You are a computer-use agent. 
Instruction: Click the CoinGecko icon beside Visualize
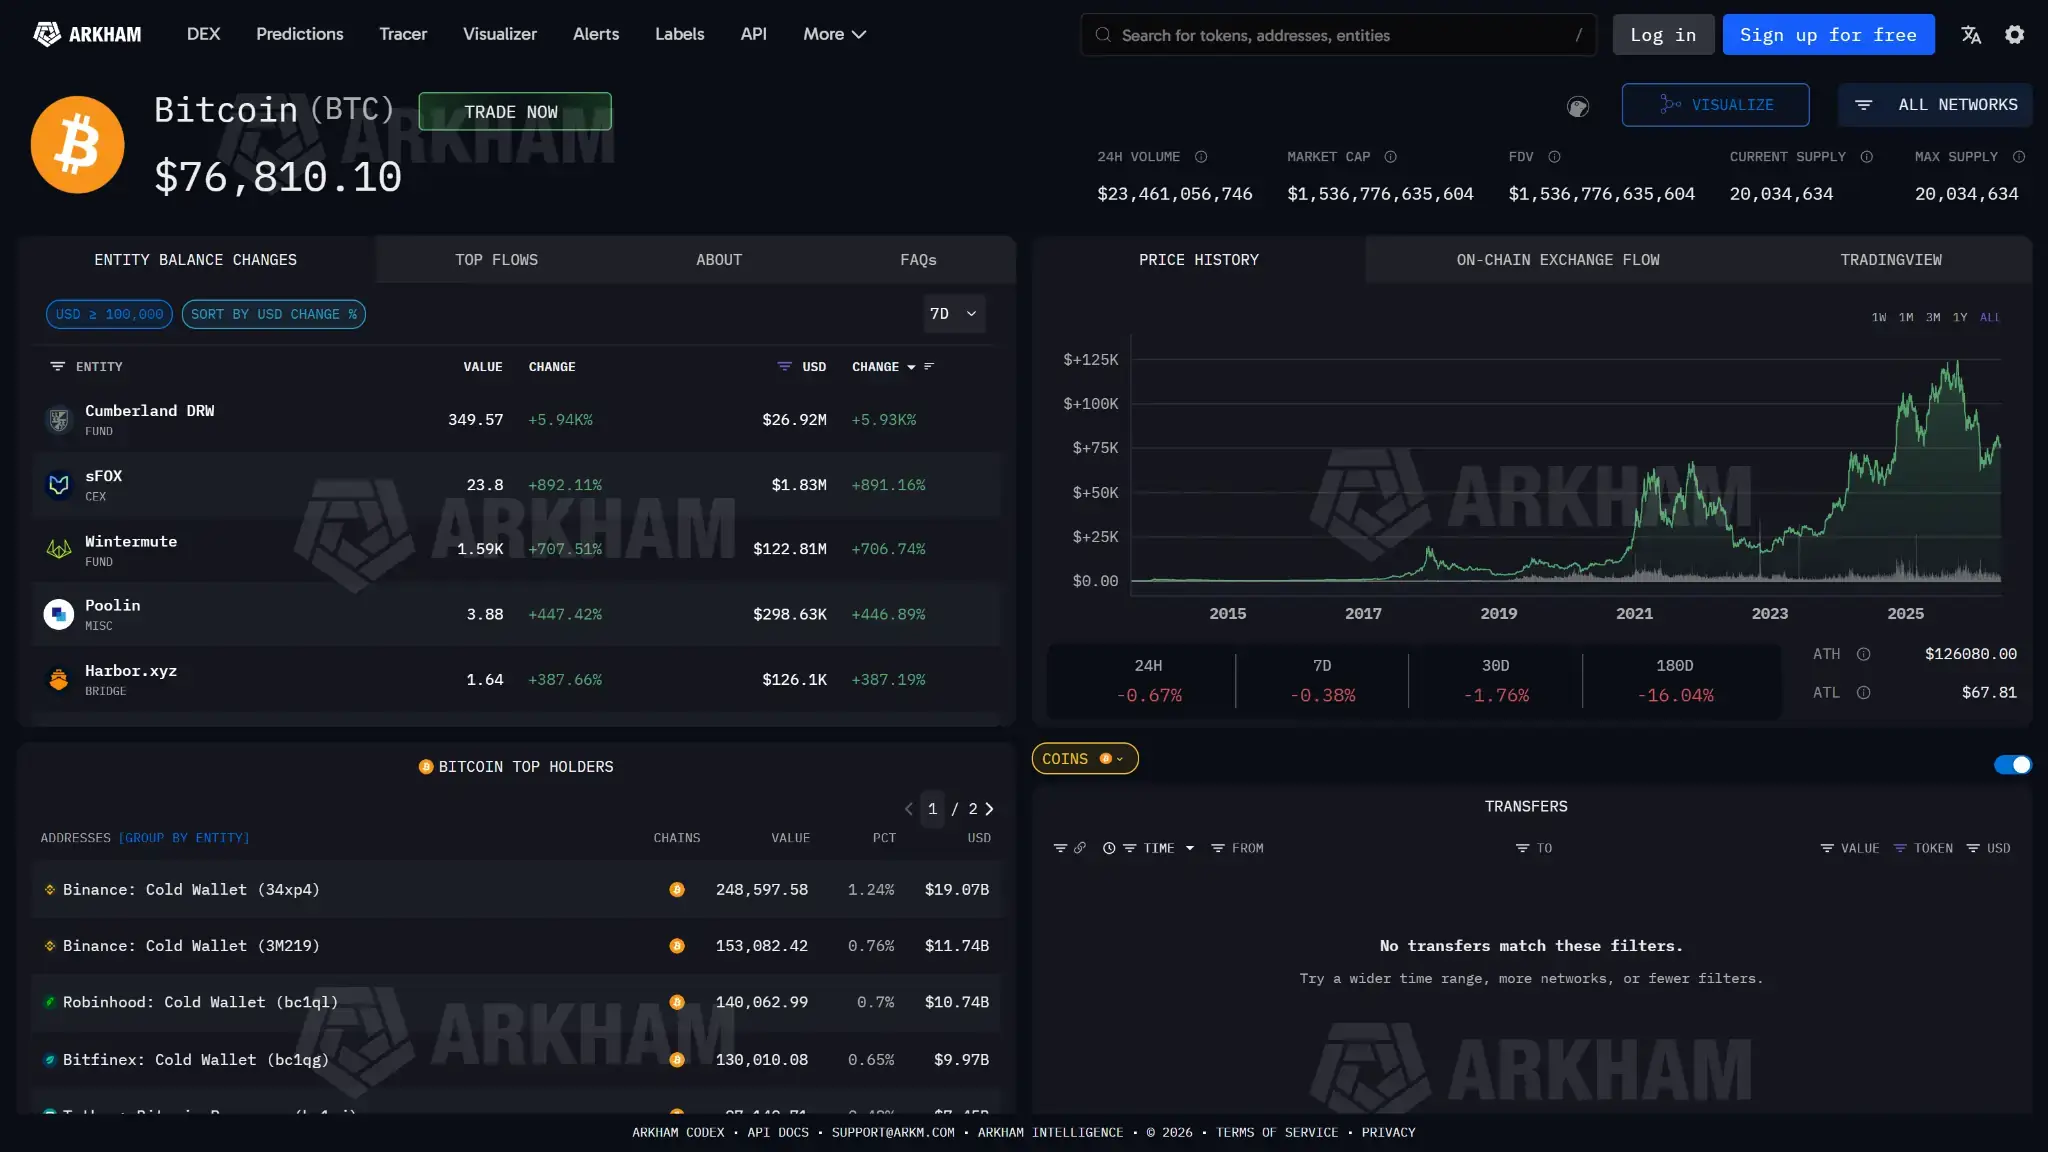(1578, 106)
